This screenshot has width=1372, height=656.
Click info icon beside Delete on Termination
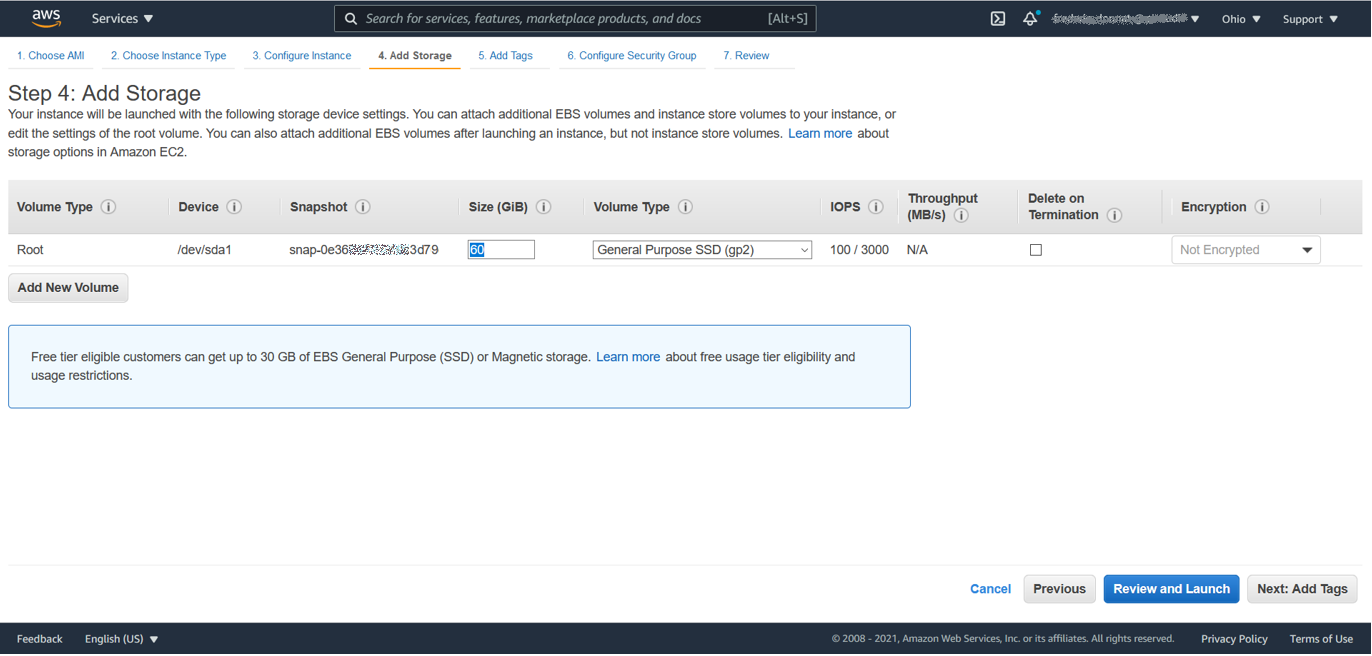pos(1114,215)
